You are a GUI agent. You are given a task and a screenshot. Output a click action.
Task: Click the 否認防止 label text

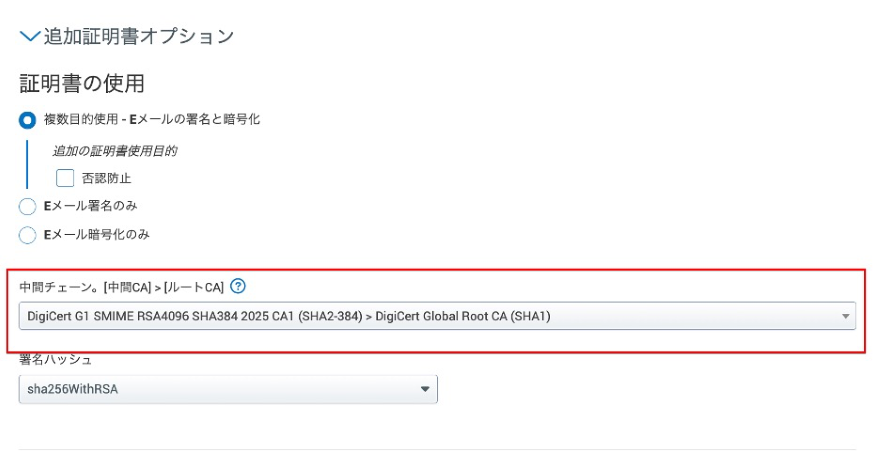pos(107,178)
